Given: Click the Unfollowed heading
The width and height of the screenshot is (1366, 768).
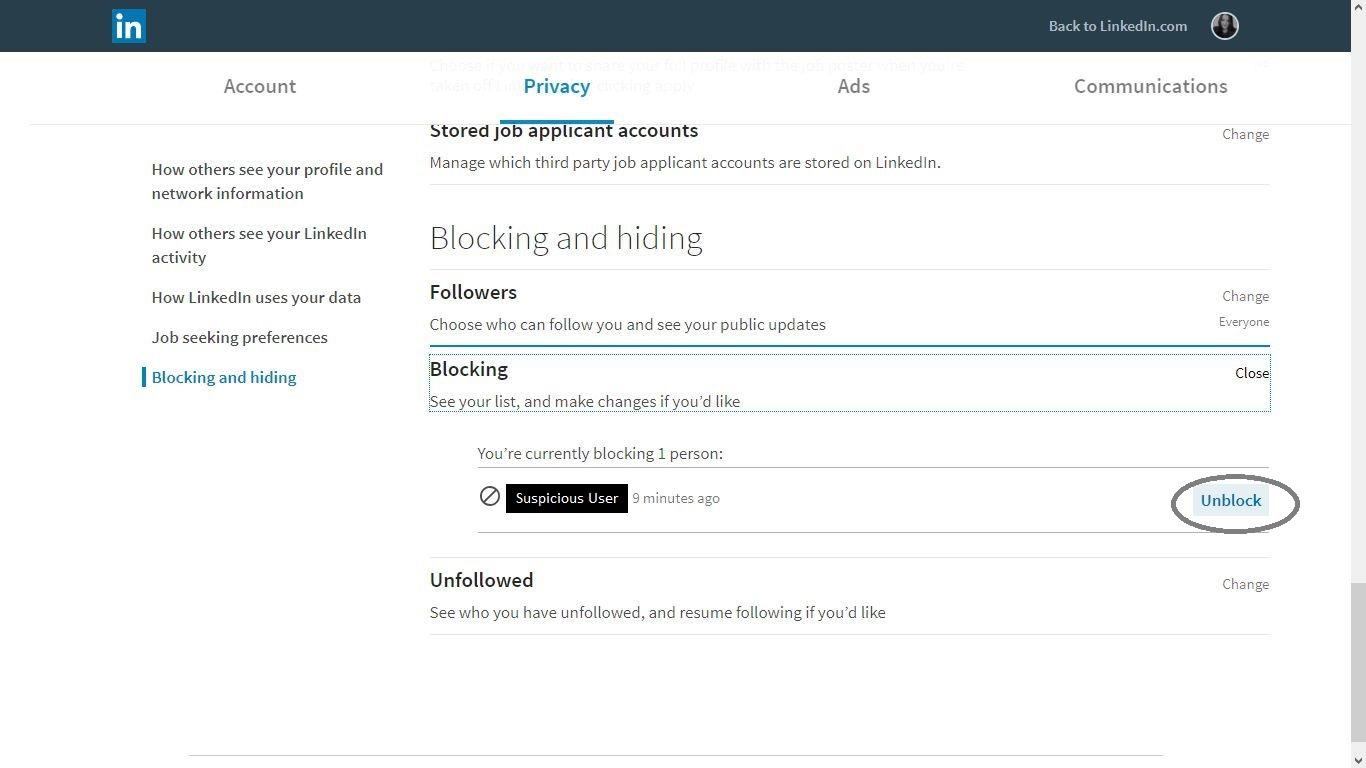Looking at the screenshot, I should [482, 580].
